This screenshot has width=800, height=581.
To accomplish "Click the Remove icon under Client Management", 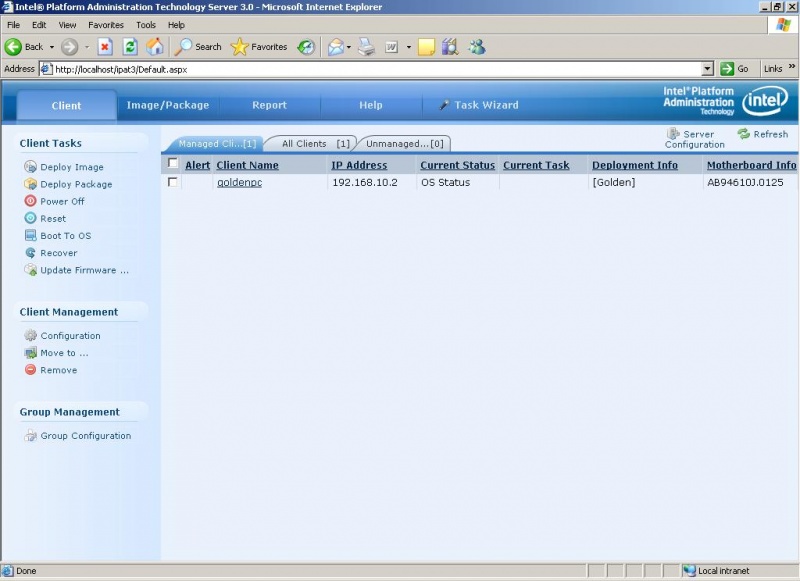I will (32, 370).
